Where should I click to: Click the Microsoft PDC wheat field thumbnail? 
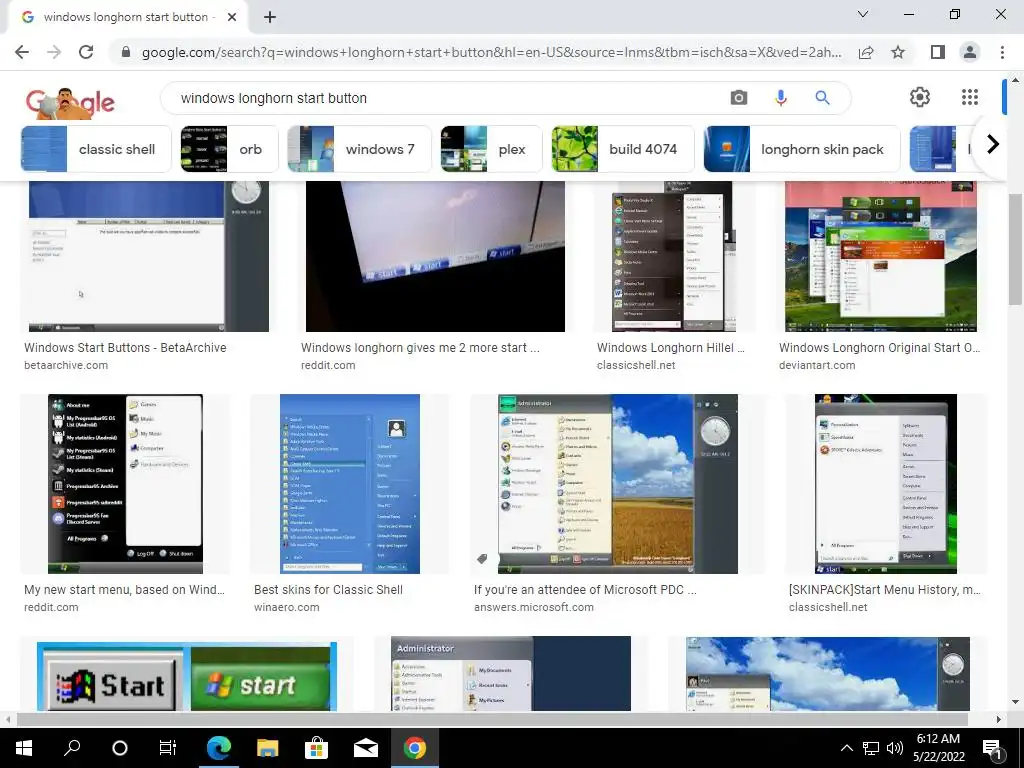618,484
